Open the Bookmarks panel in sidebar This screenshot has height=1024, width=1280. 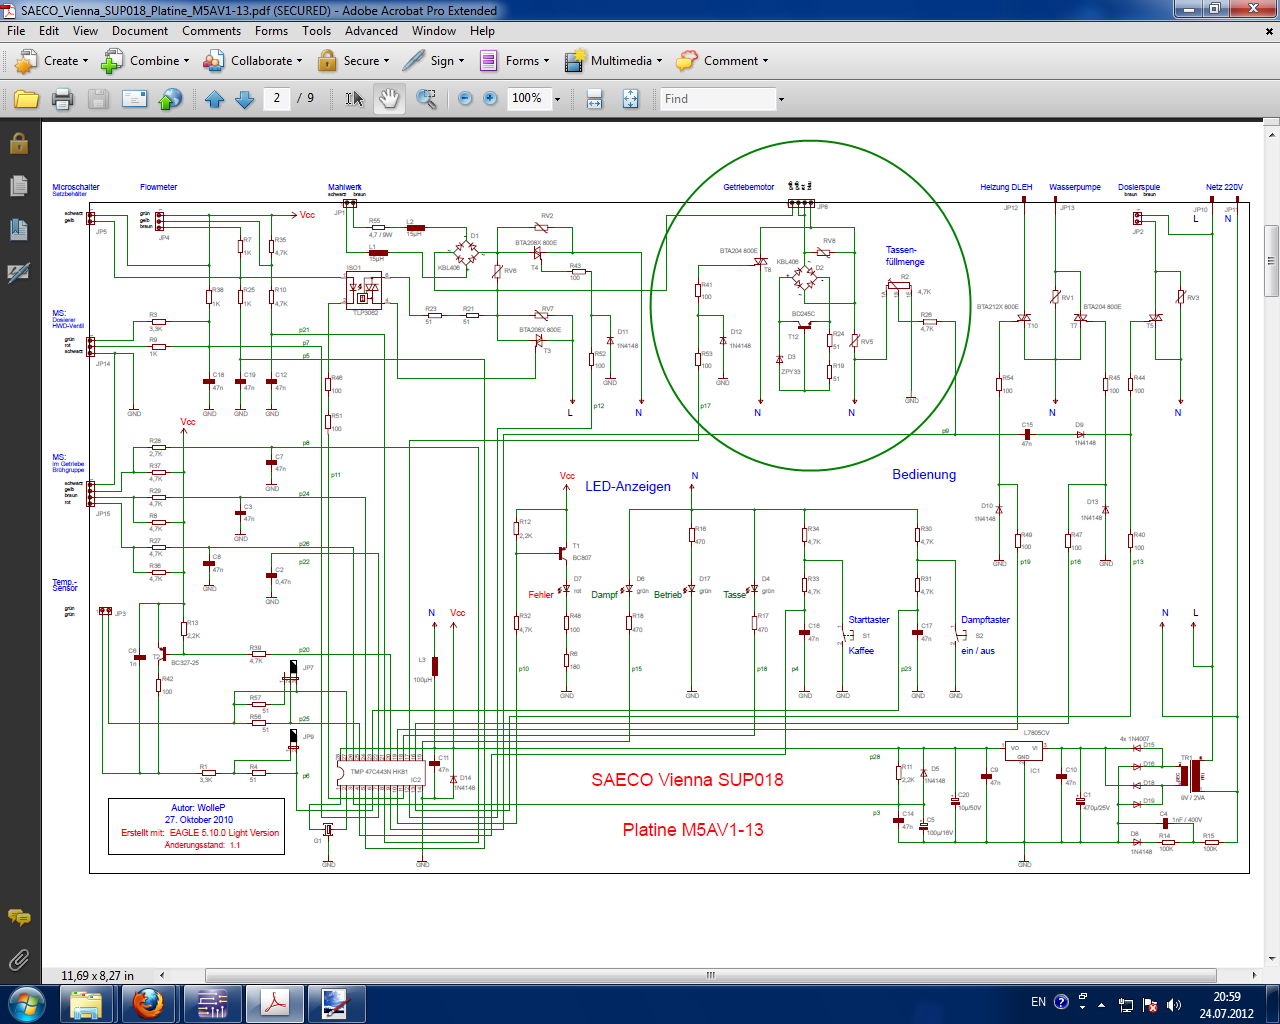pos(19,229)
